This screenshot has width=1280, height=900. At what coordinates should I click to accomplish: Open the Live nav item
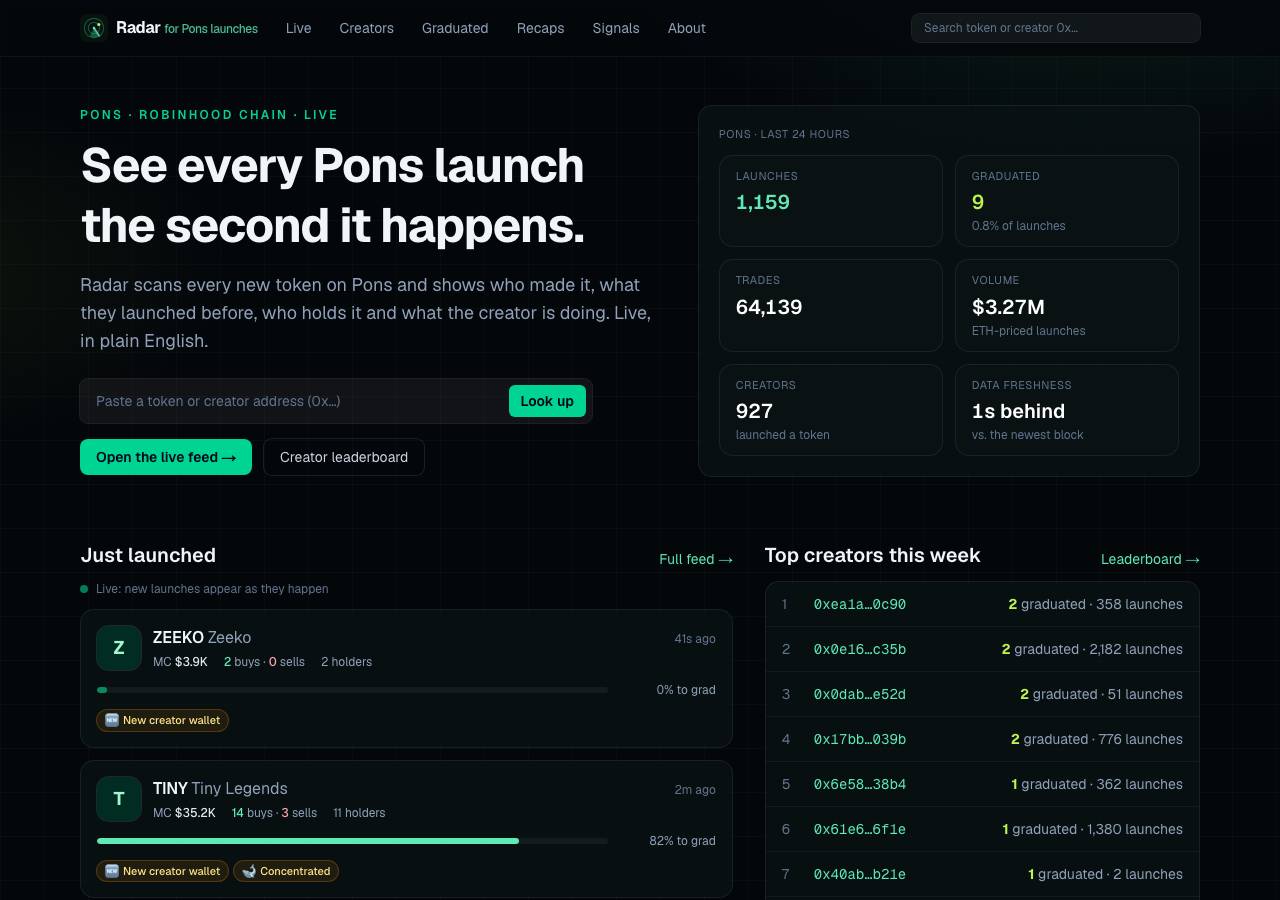click(298, 28)
